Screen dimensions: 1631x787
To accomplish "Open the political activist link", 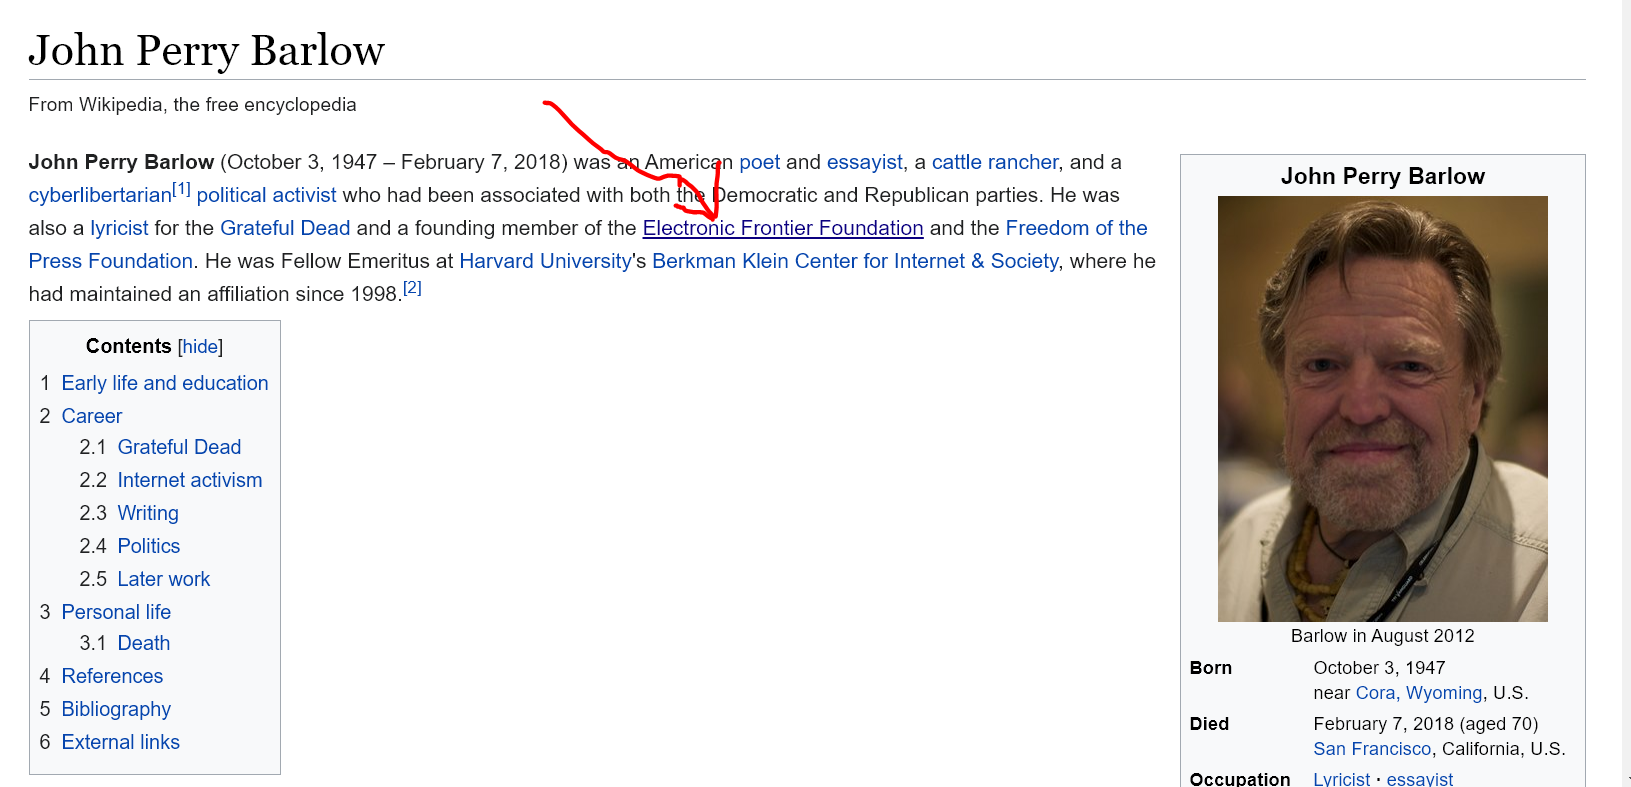I will [x=266, y=195].
